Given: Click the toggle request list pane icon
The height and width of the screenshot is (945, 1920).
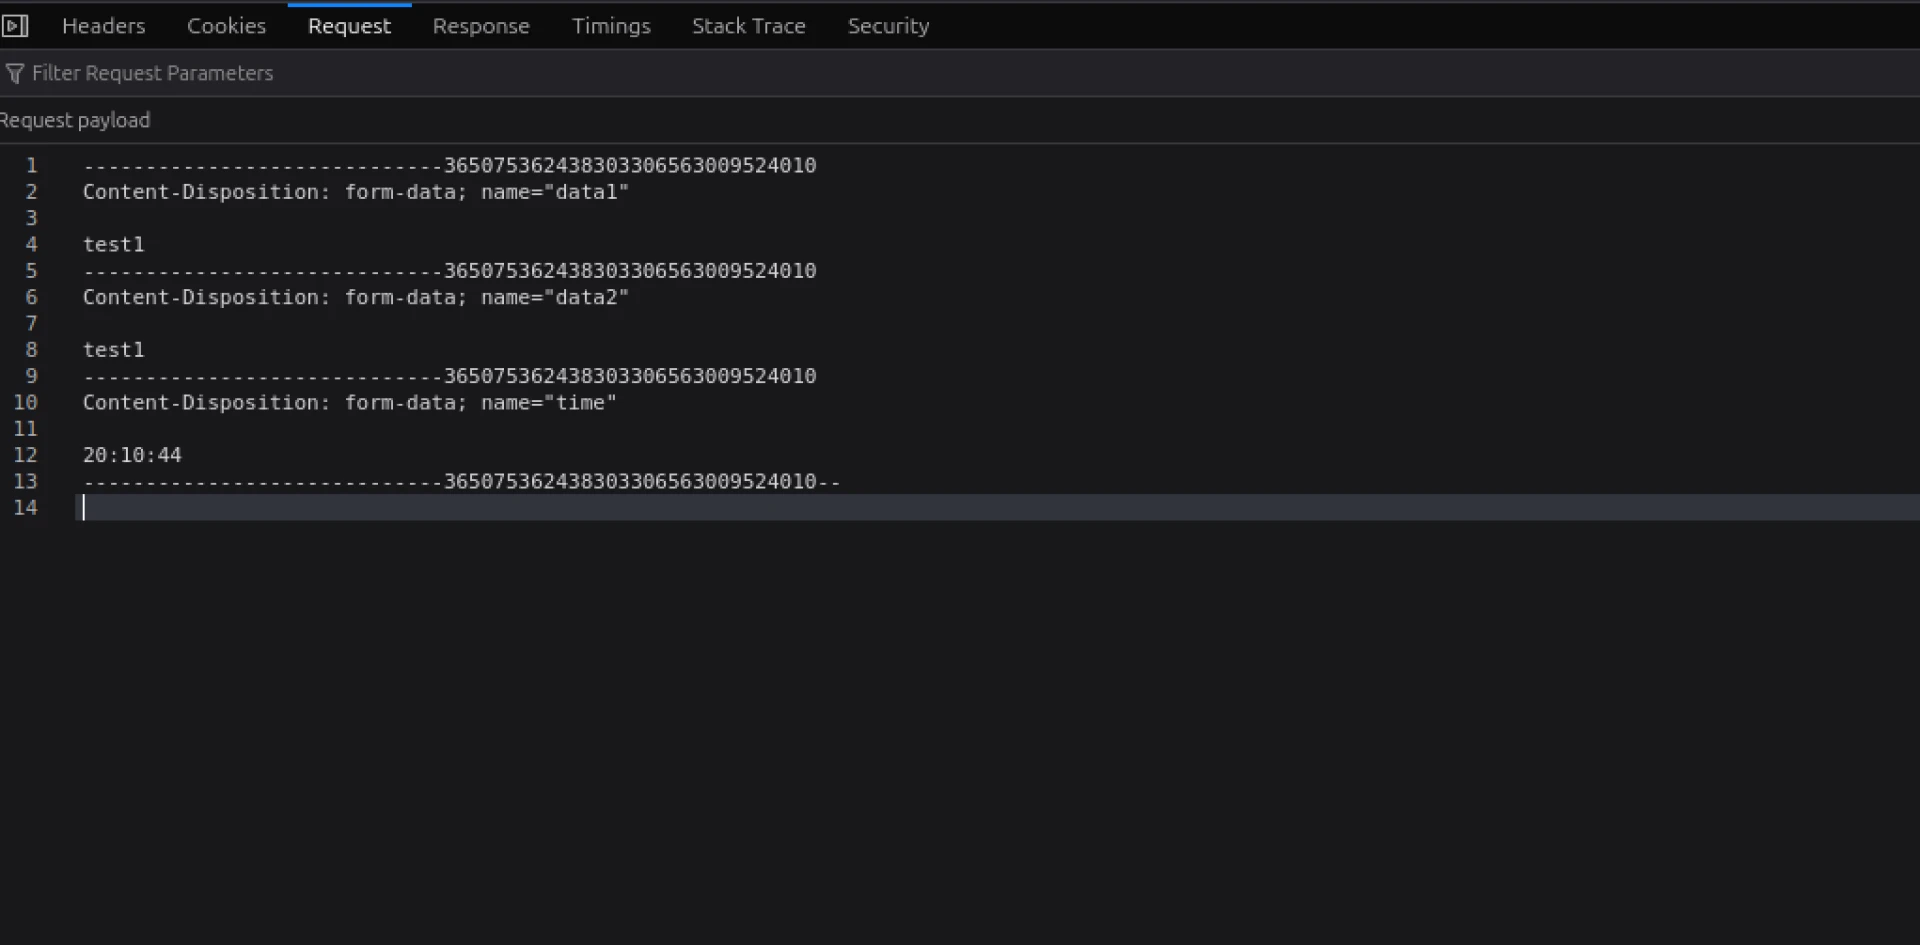Looking at the screenshot, I should tap(15, 26).
